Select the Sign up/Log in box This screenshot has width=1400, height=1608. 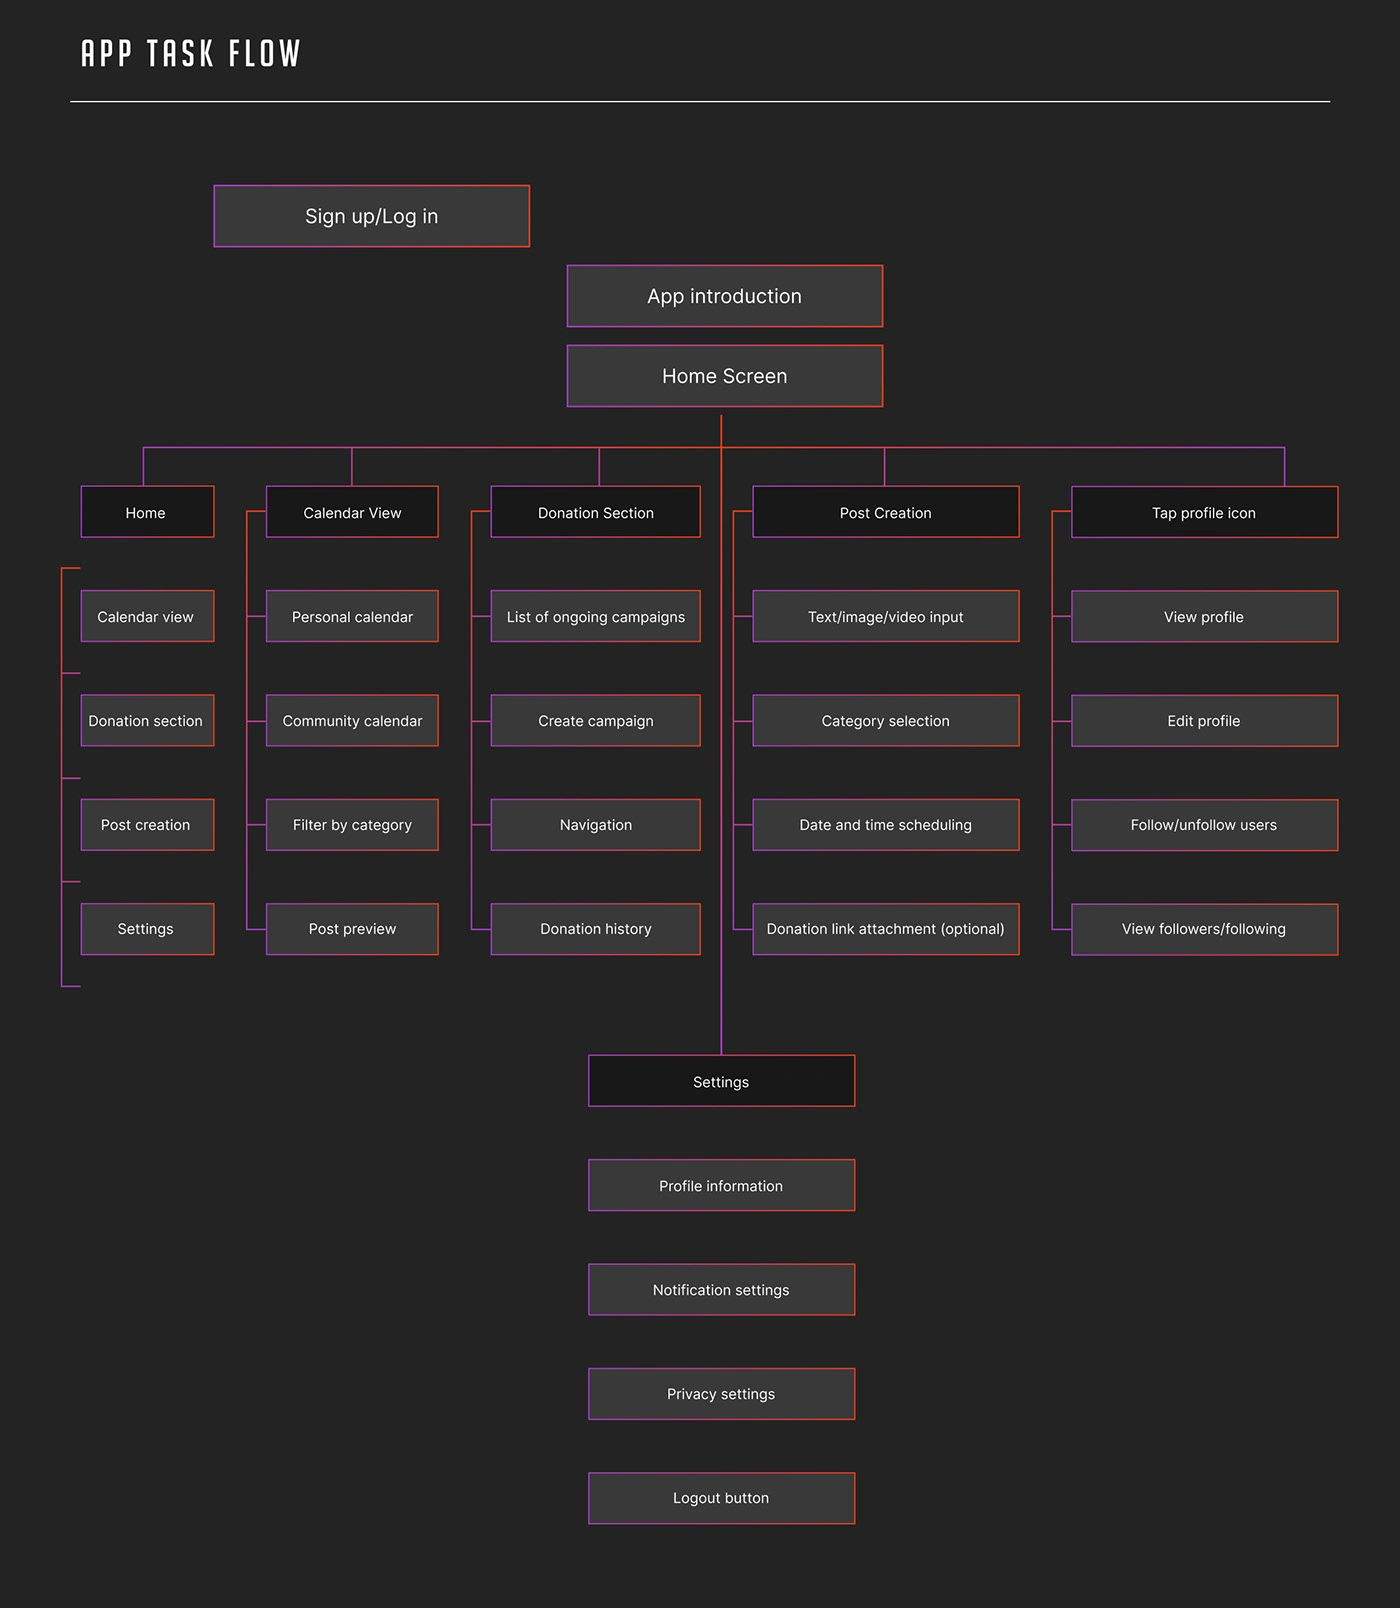(x=372, y=216)
